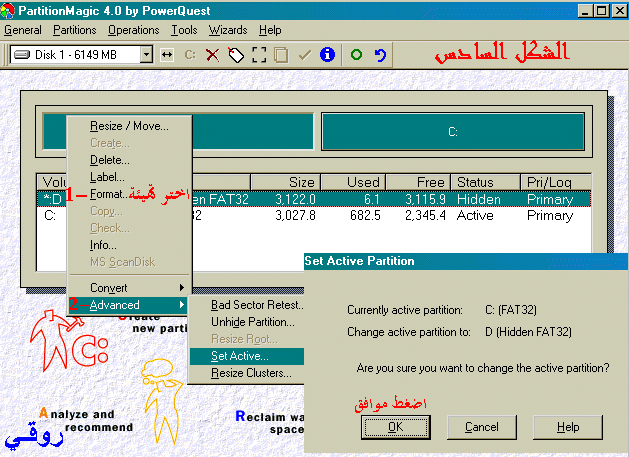The height and width of the screenshot is (457, 629).
Task: Click the check mark toolbar icon
Action: click(x=305, y=55)
